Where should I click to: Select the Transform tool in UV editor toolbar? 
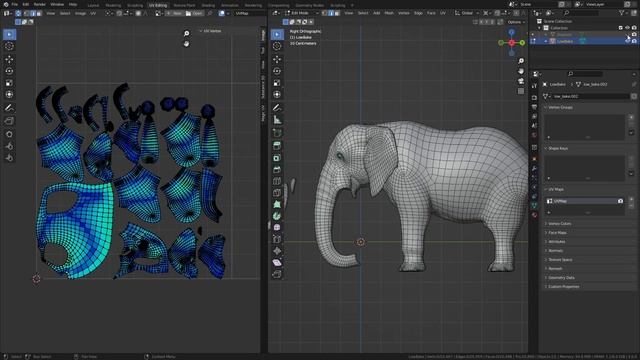coord(9,95)
